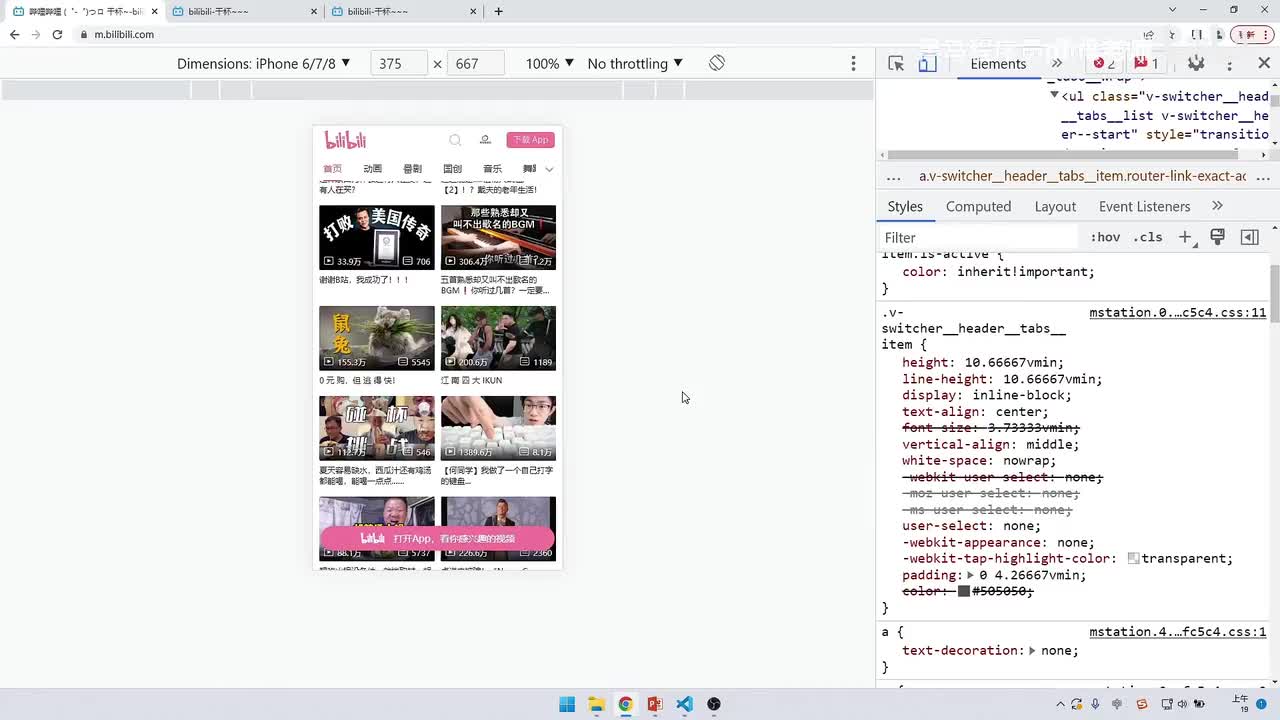Switch to the Elements panel tab
Viewport: 1280px width, 720px height.
click(998, 63)
